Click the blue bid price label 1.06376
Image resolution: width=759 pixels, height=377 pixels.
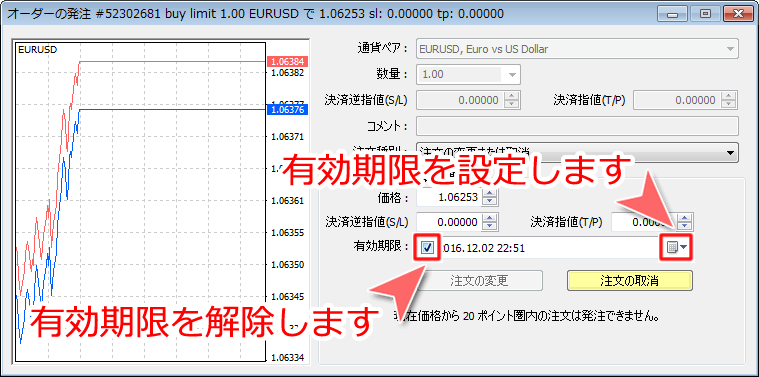click(x=288, y=110)
